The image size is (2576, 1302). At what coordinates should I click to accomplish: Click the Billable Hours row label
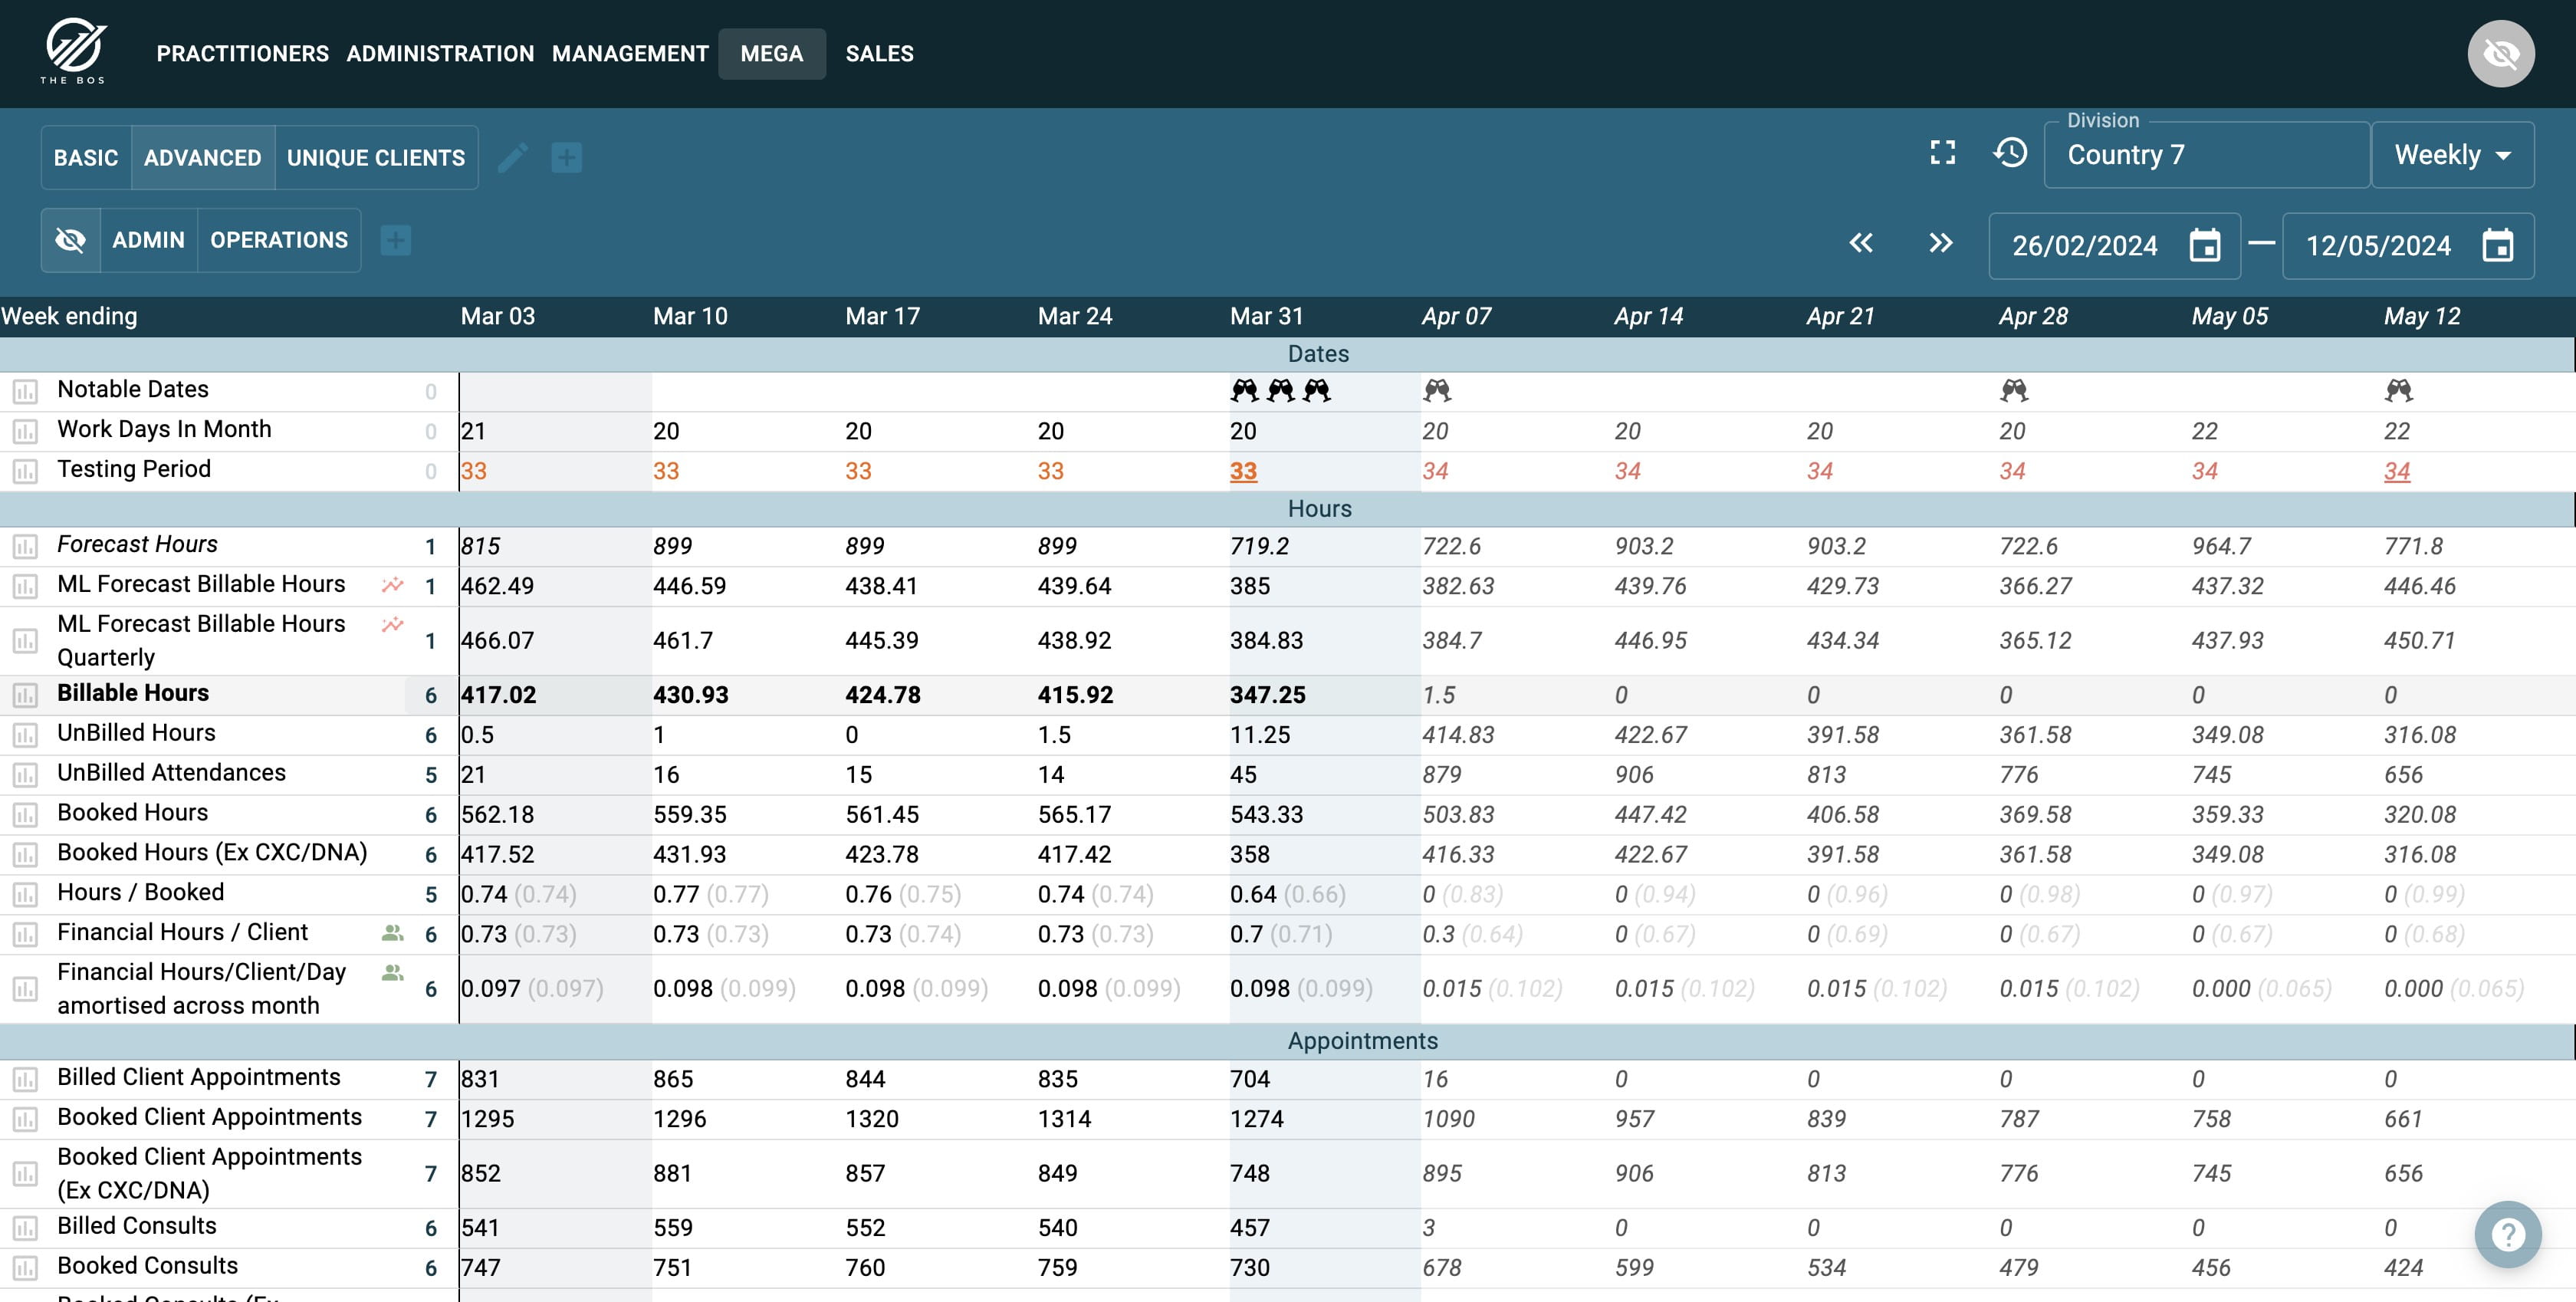pos(133,693)
